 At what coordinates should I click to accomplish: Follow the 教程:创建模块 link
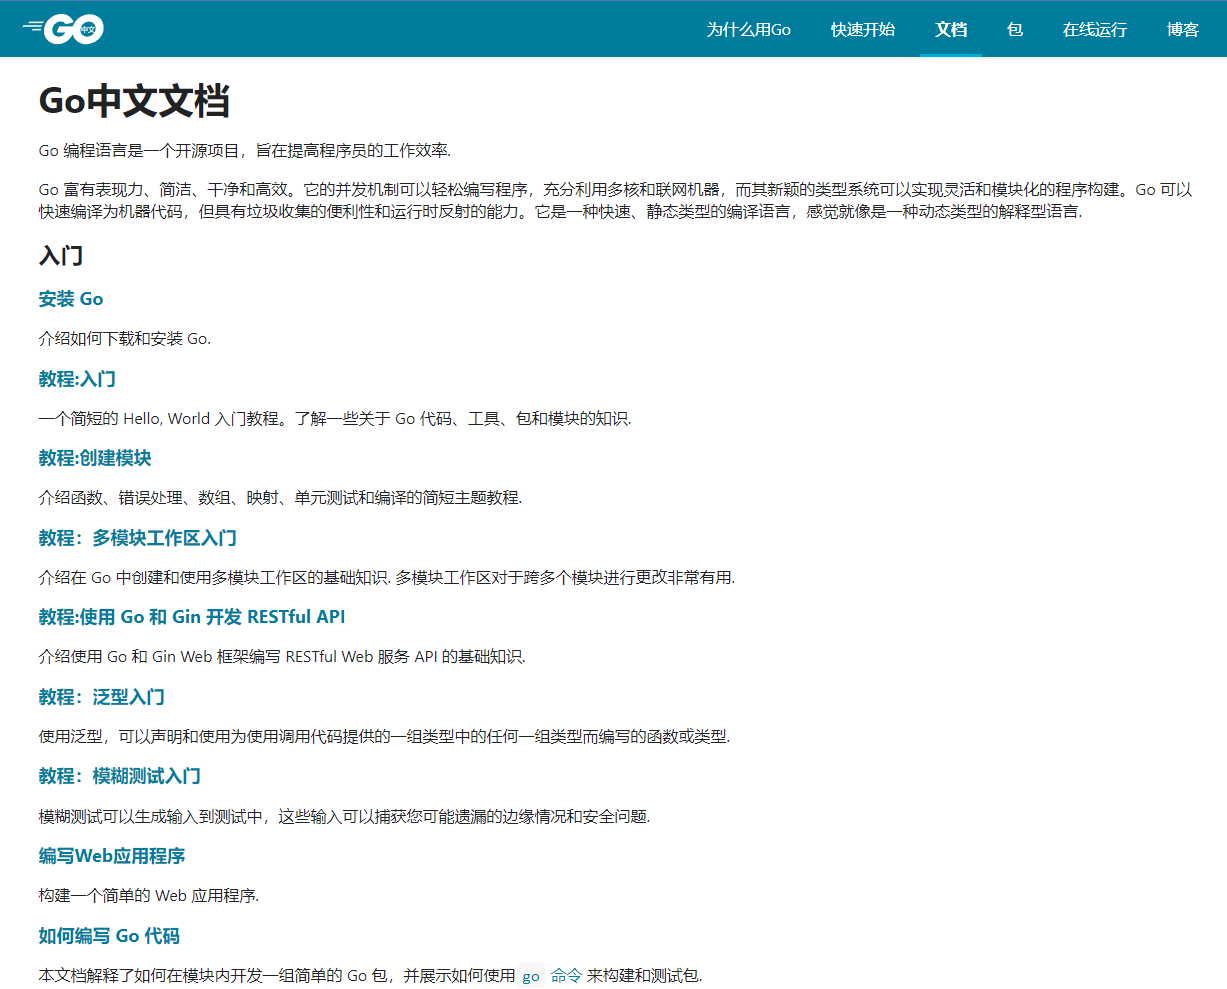pos(95,458)
